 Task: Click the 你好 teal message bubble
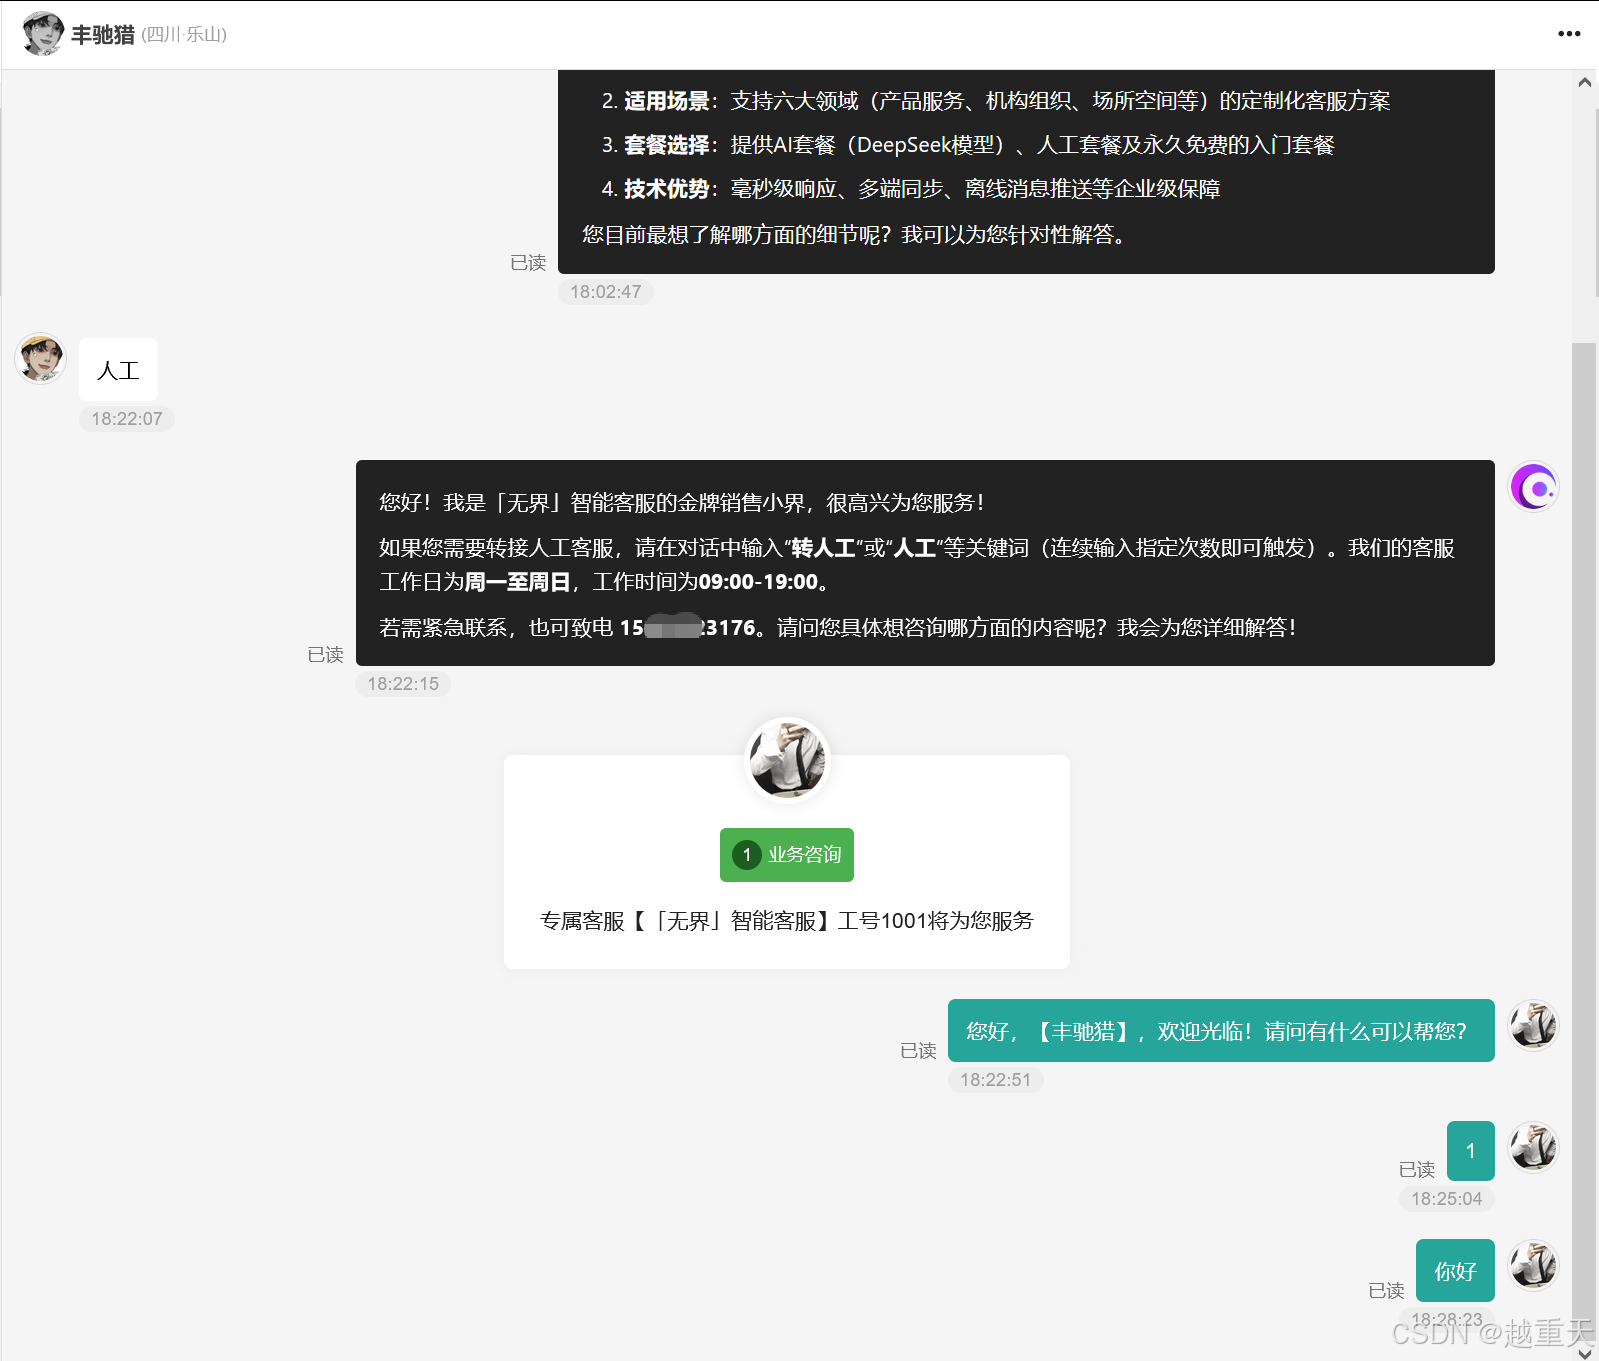point(1455,1271)
